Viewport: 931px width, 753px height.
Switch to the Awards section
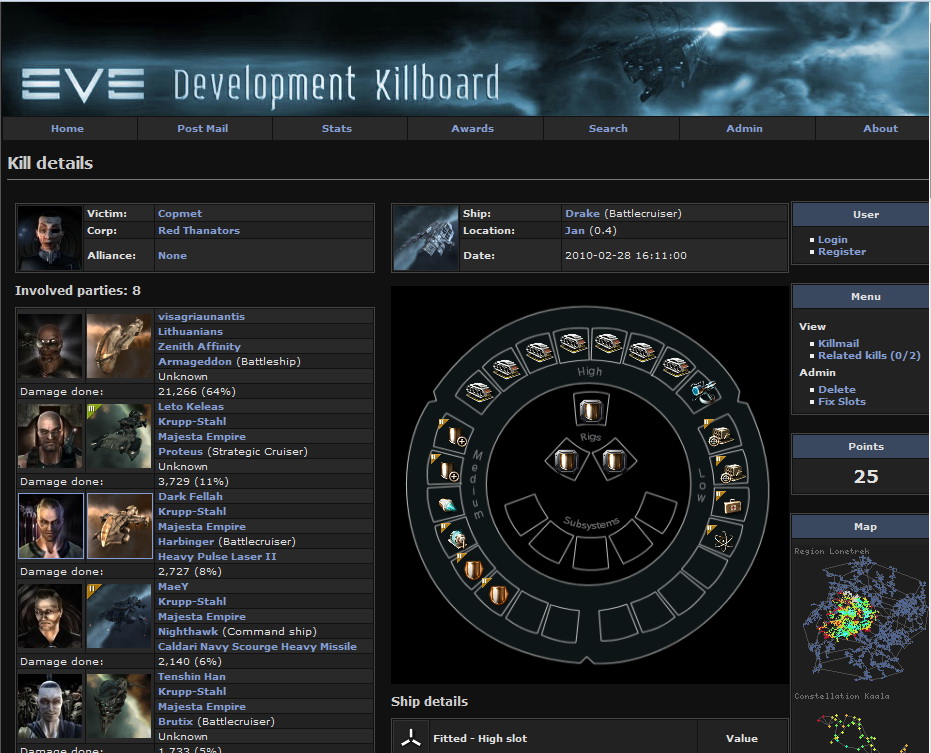(472, 128)
